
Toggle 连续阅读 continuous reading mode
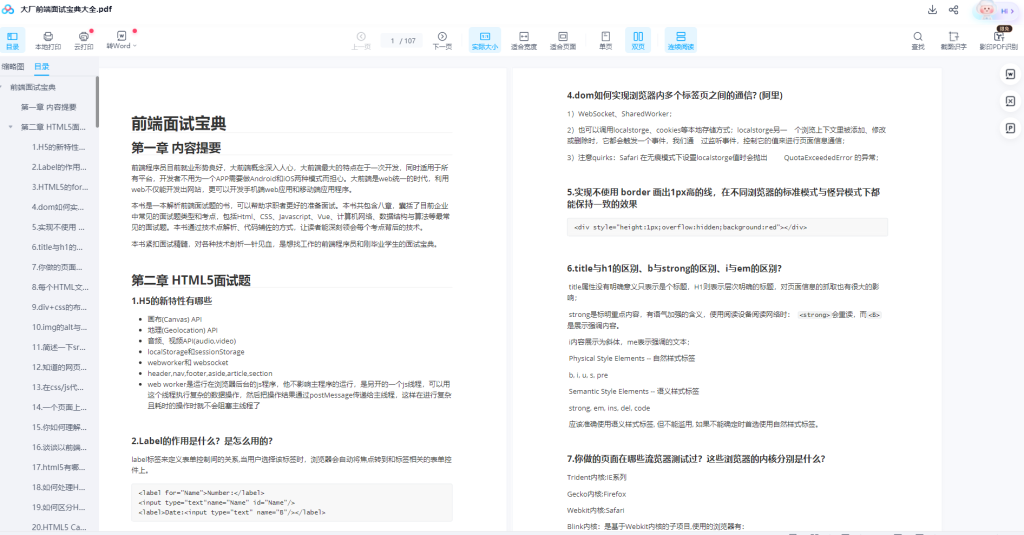click(x=680, y=41)
